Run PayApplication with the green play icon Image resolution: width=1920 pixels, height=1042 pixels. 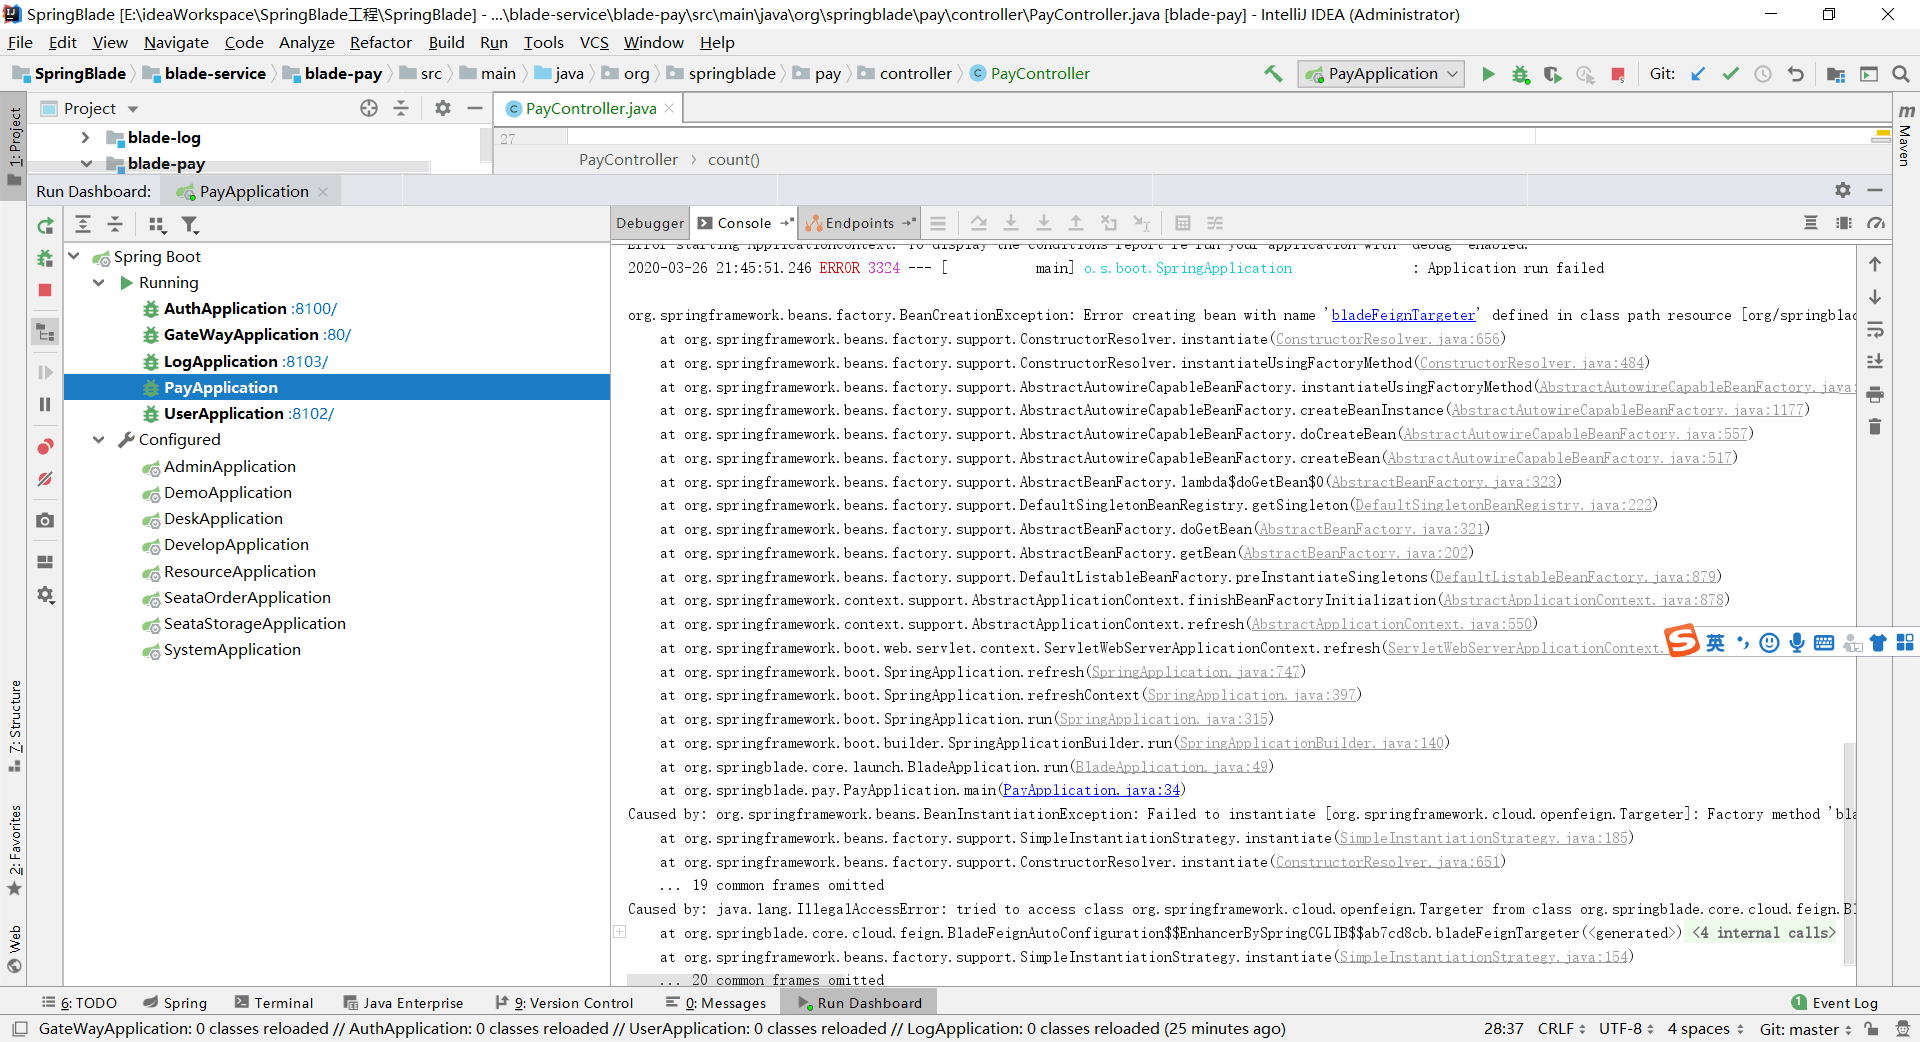tap(1488, 74)
